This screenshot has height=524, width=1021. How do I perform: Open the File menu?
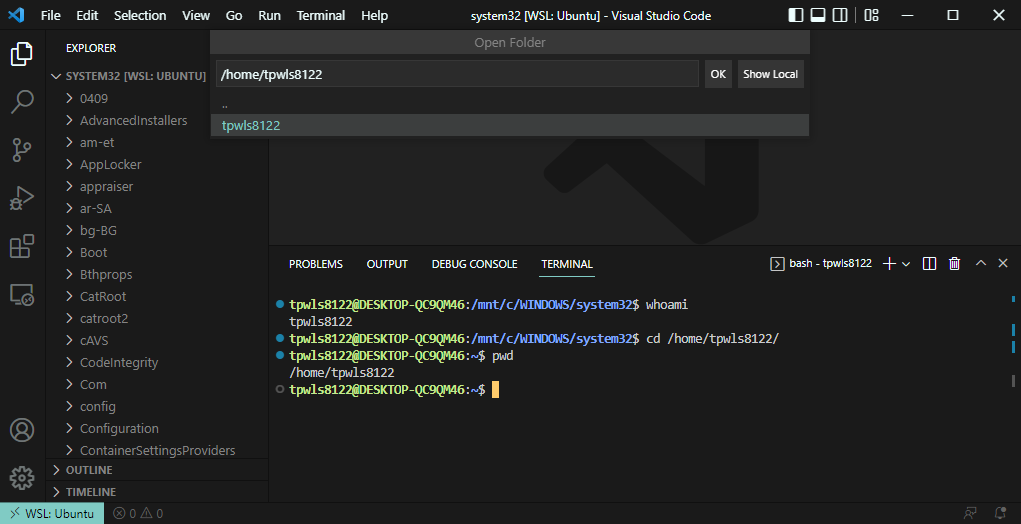point(50,16)
